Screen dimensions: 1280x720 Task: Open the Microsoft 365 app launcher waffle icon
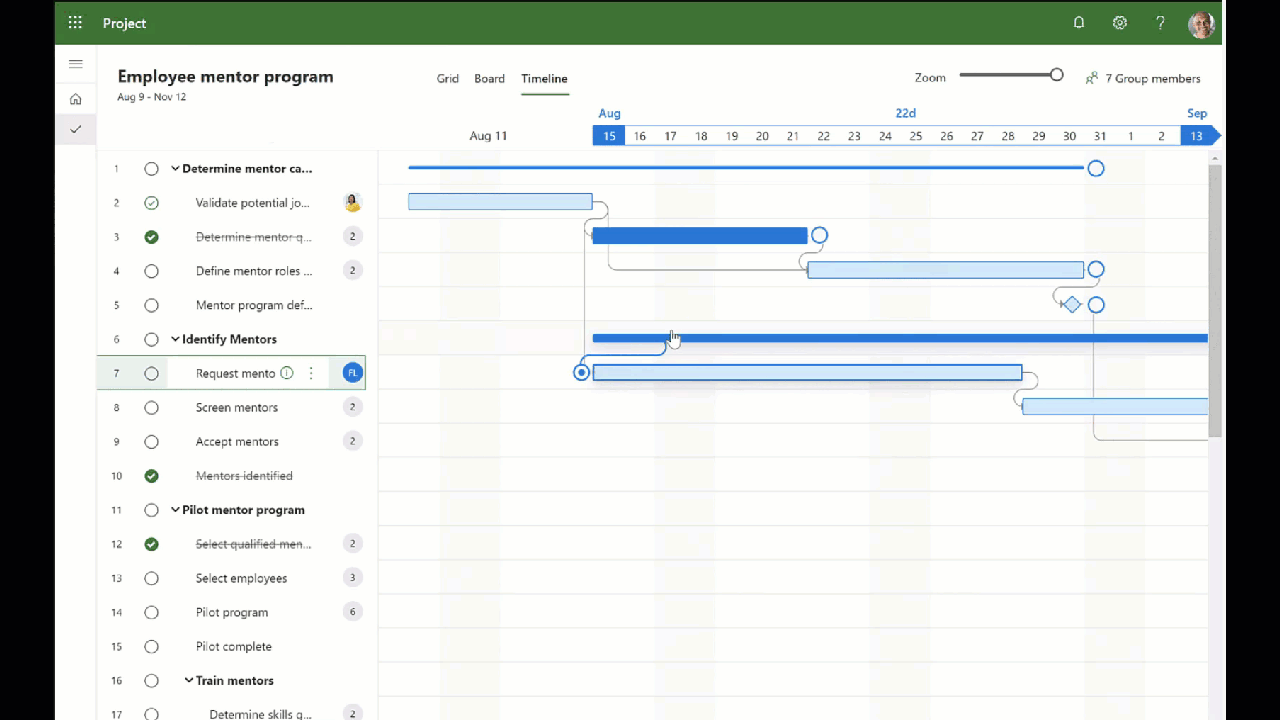(x=74, y=22)
